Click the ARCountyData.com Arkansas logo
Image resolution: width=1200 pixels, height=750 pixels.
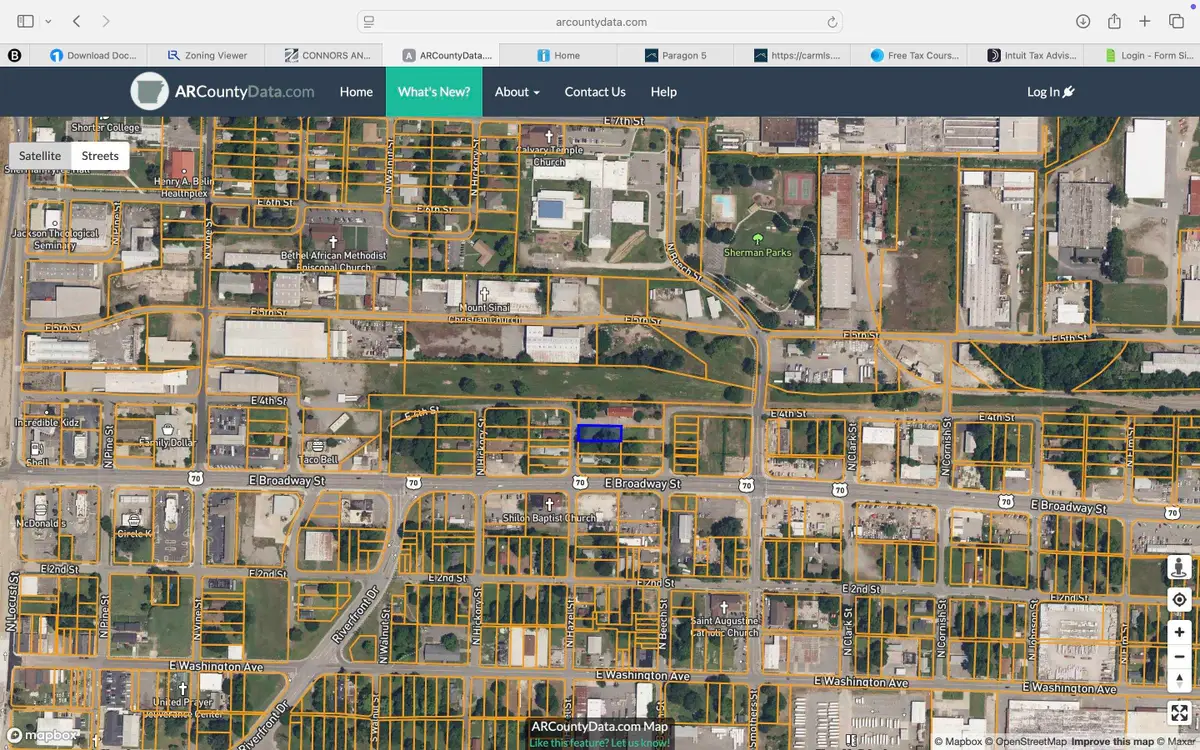click(x=223, y=91)
